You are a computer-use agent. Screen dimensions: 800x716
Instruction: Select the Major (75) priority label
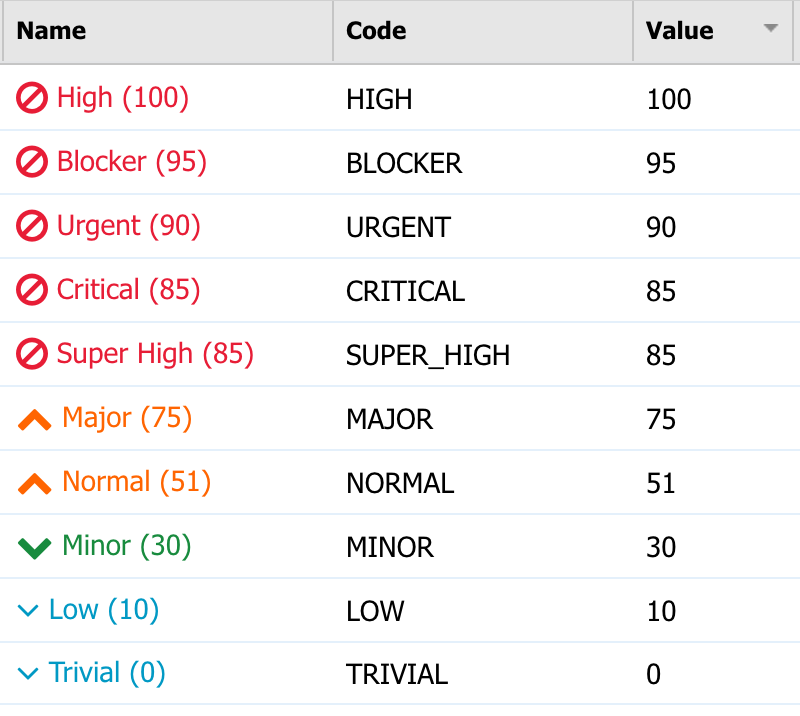127,418
